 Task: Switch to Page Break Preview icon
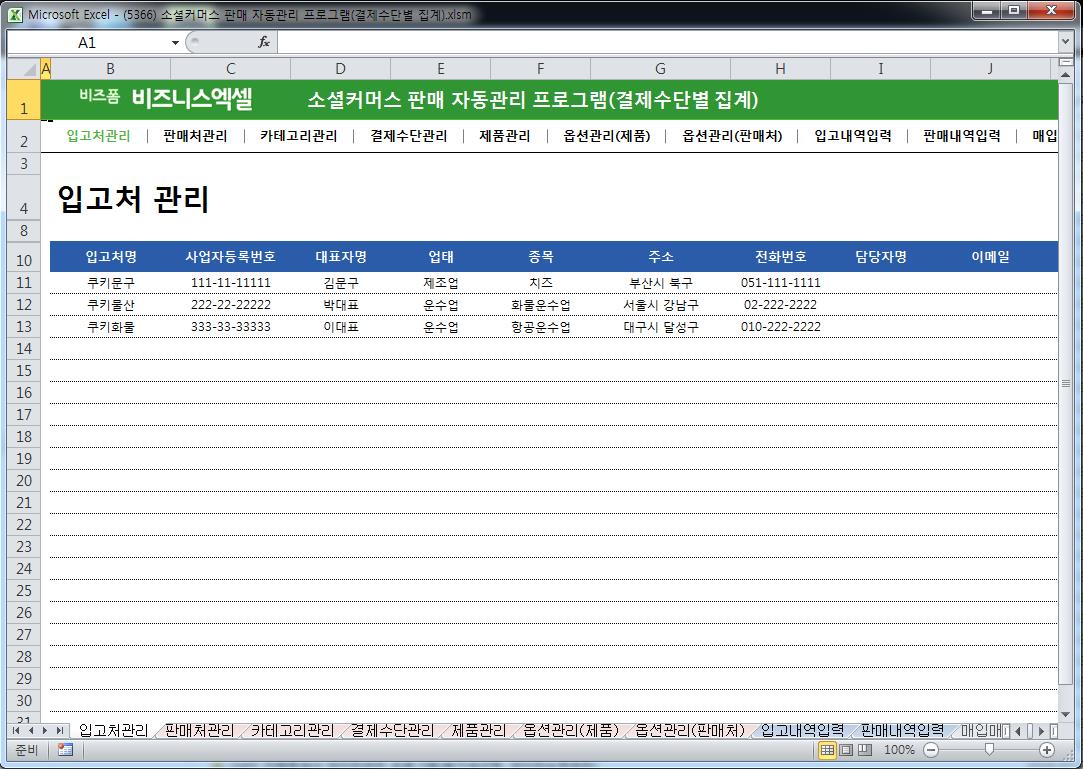(865, 750)
